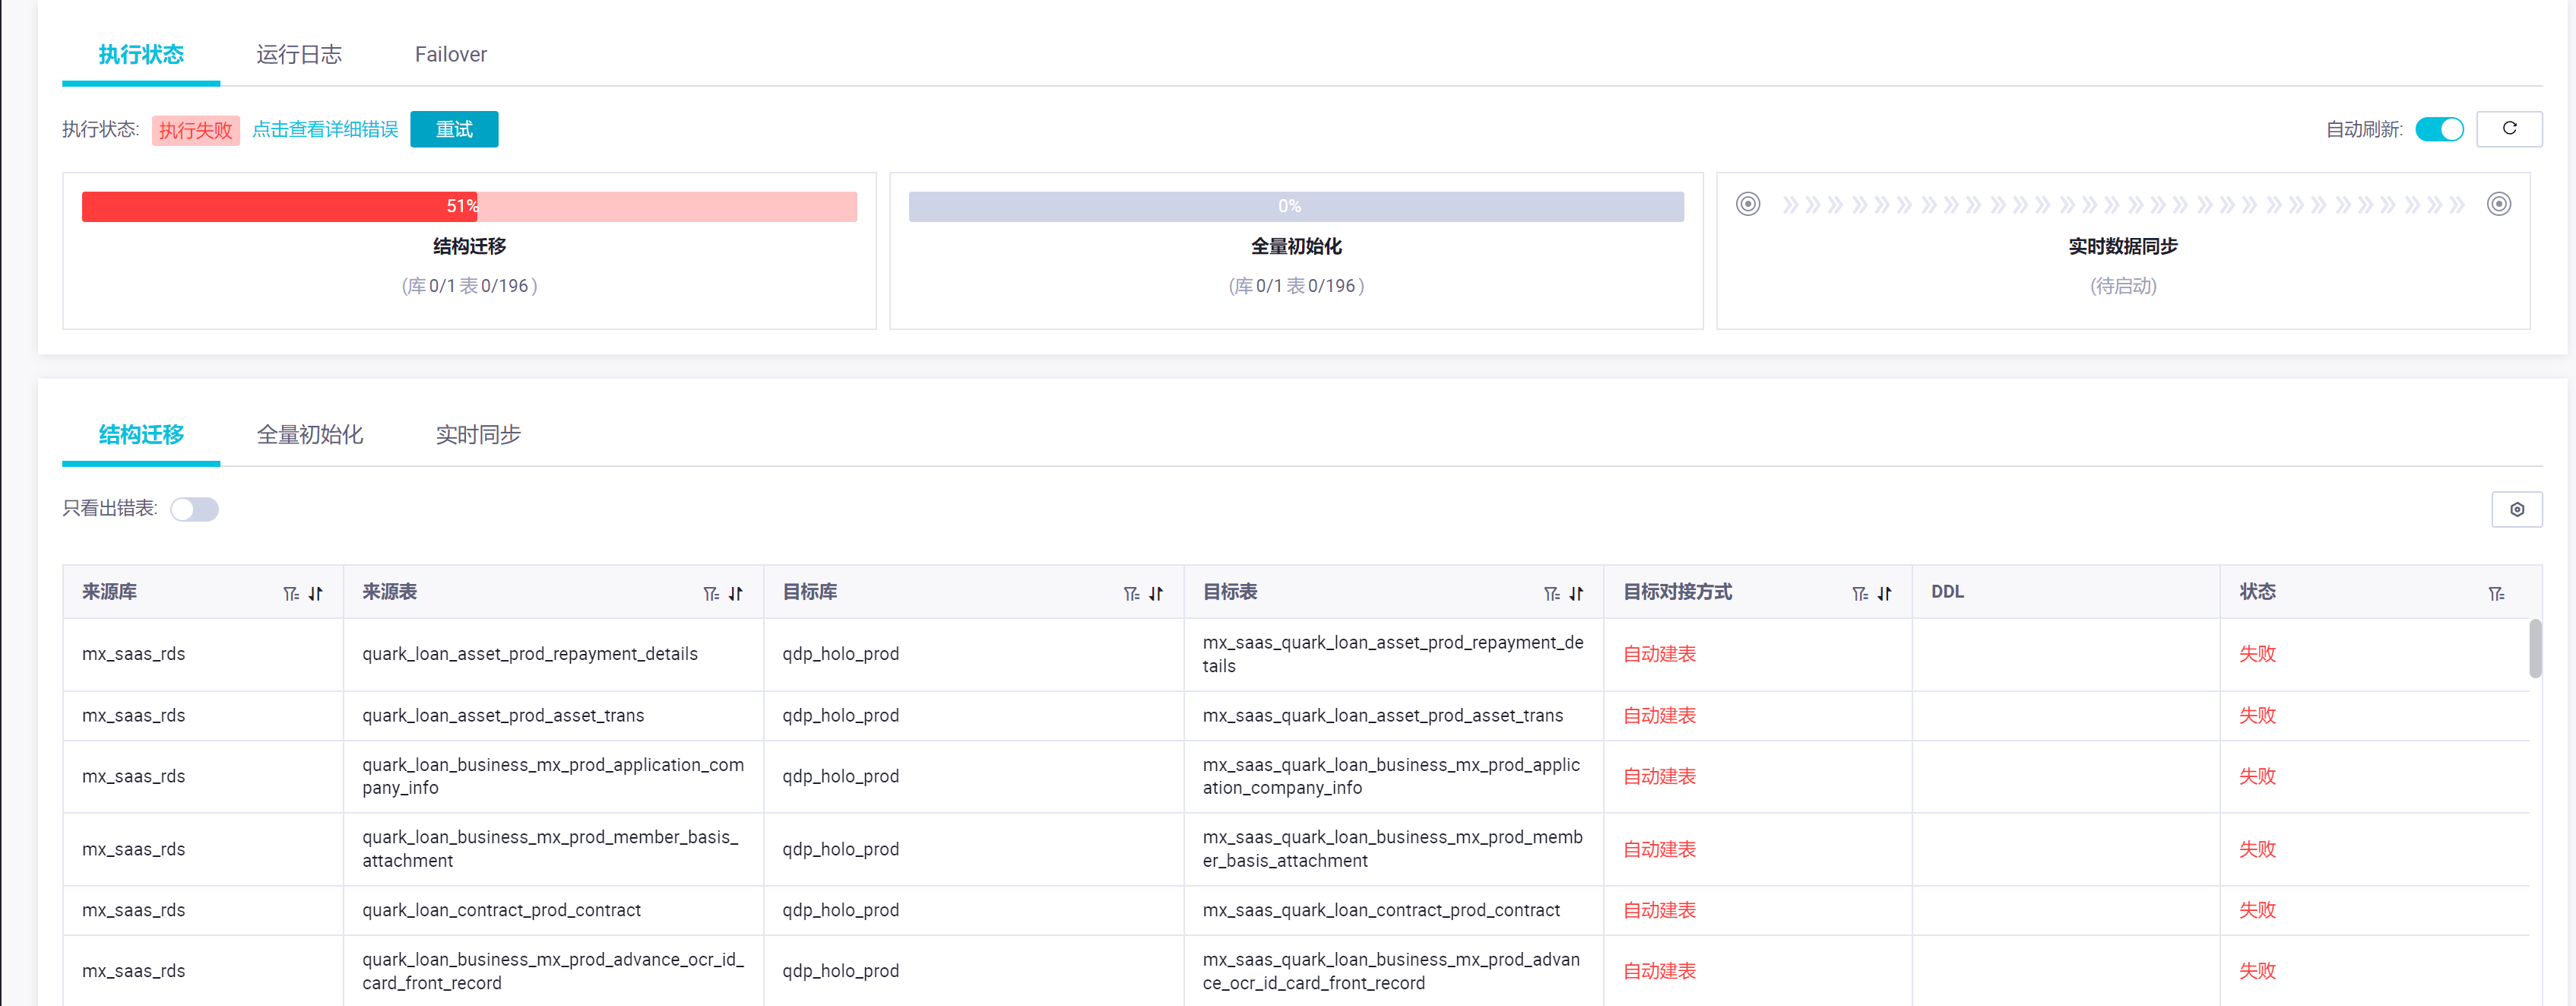Click sort icon in 来源表 column
This screenshot has height=1006, width=2576.
coord(736,593)
